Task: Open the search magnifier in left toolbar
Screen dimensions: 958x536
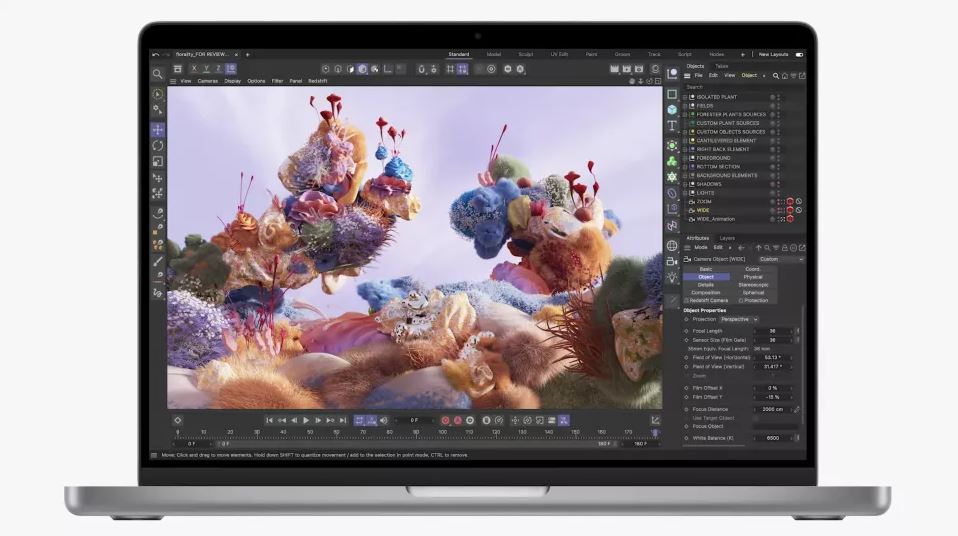Action: coord(158,74)
